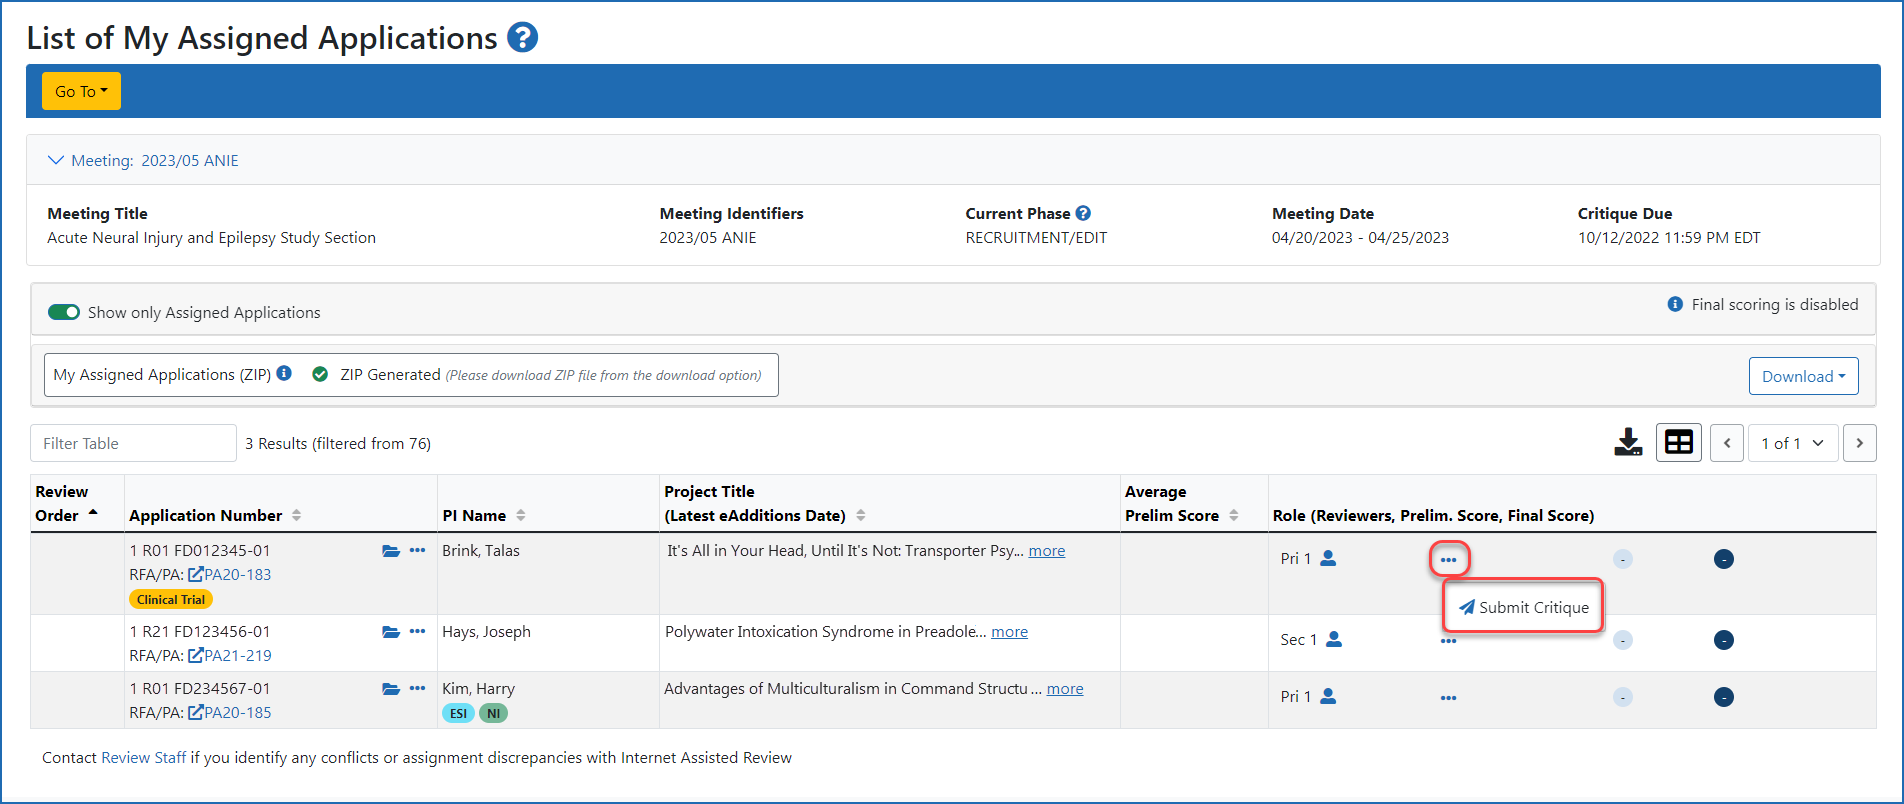Click the Current Phase help icon
Screen dimensions: 1904x804
(x=1083, y=213)
